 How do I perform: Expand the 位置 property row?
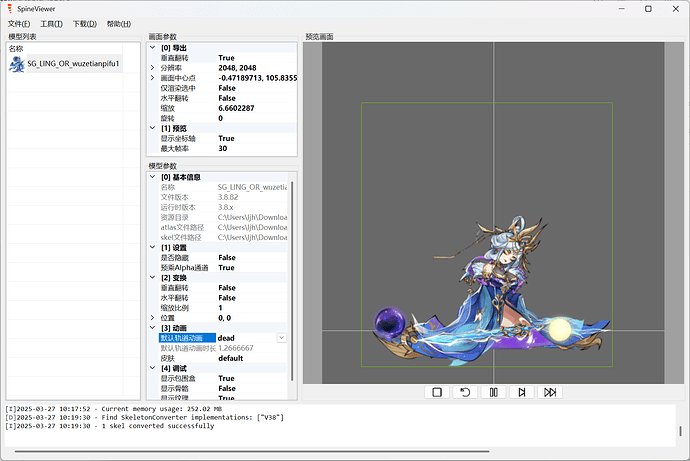(153, 318)
